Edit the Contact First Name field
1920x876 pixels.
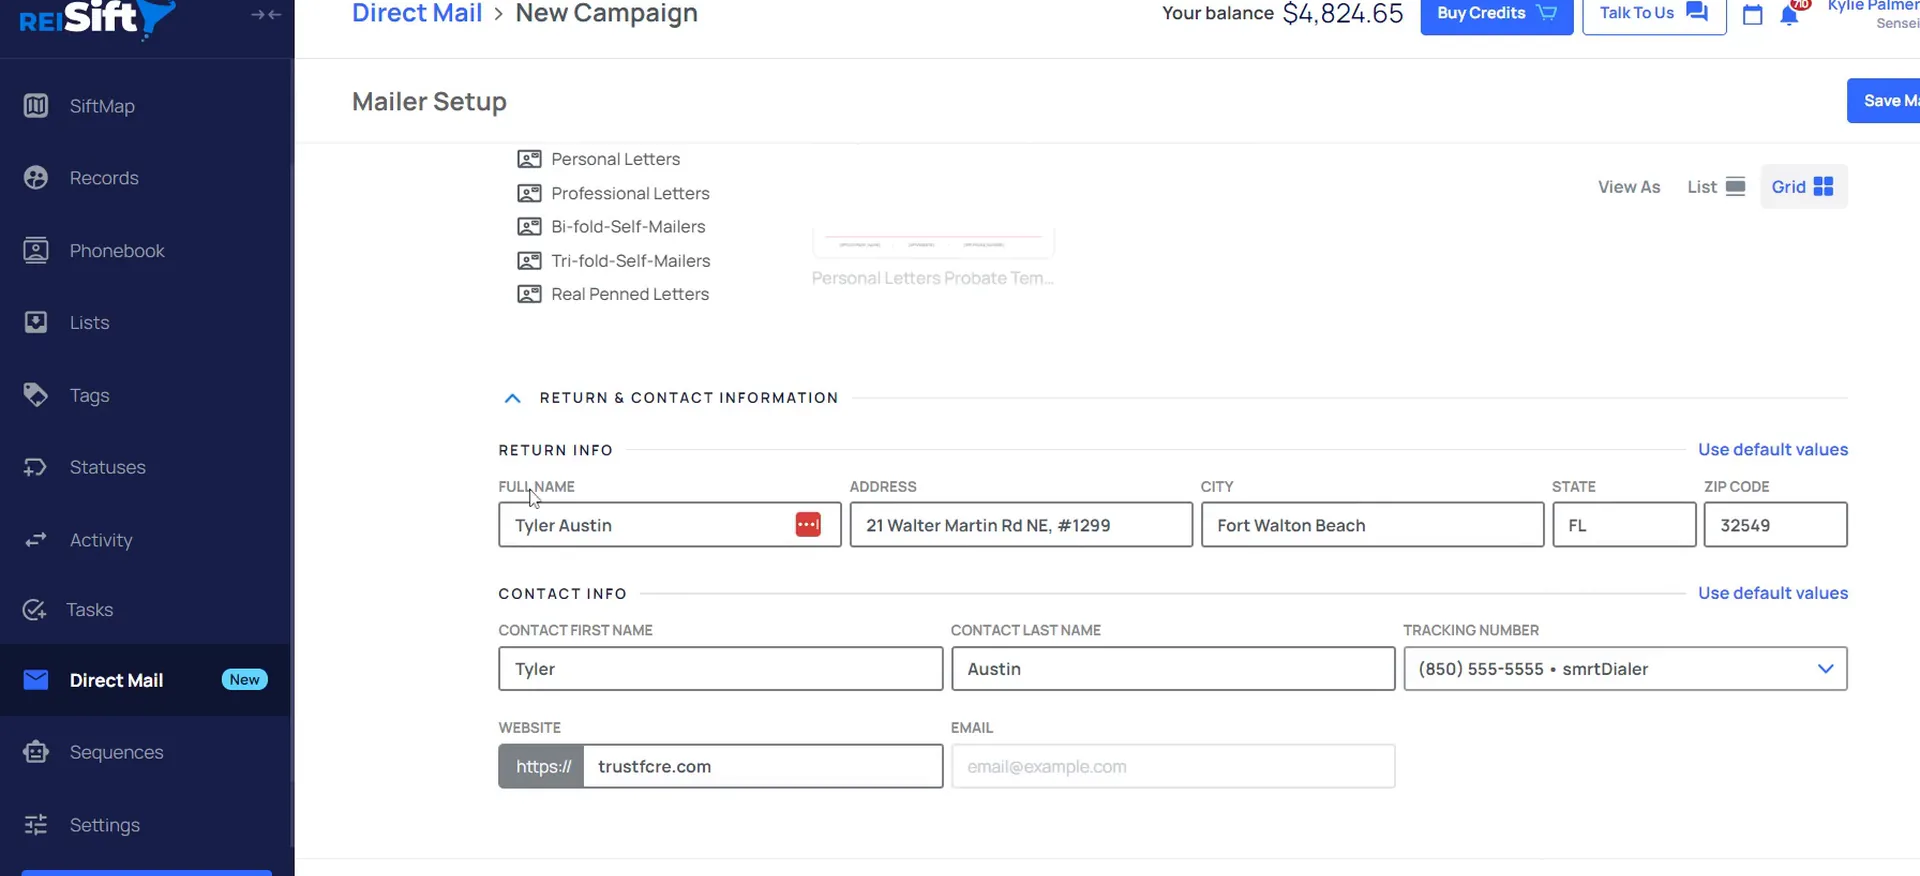720,669
